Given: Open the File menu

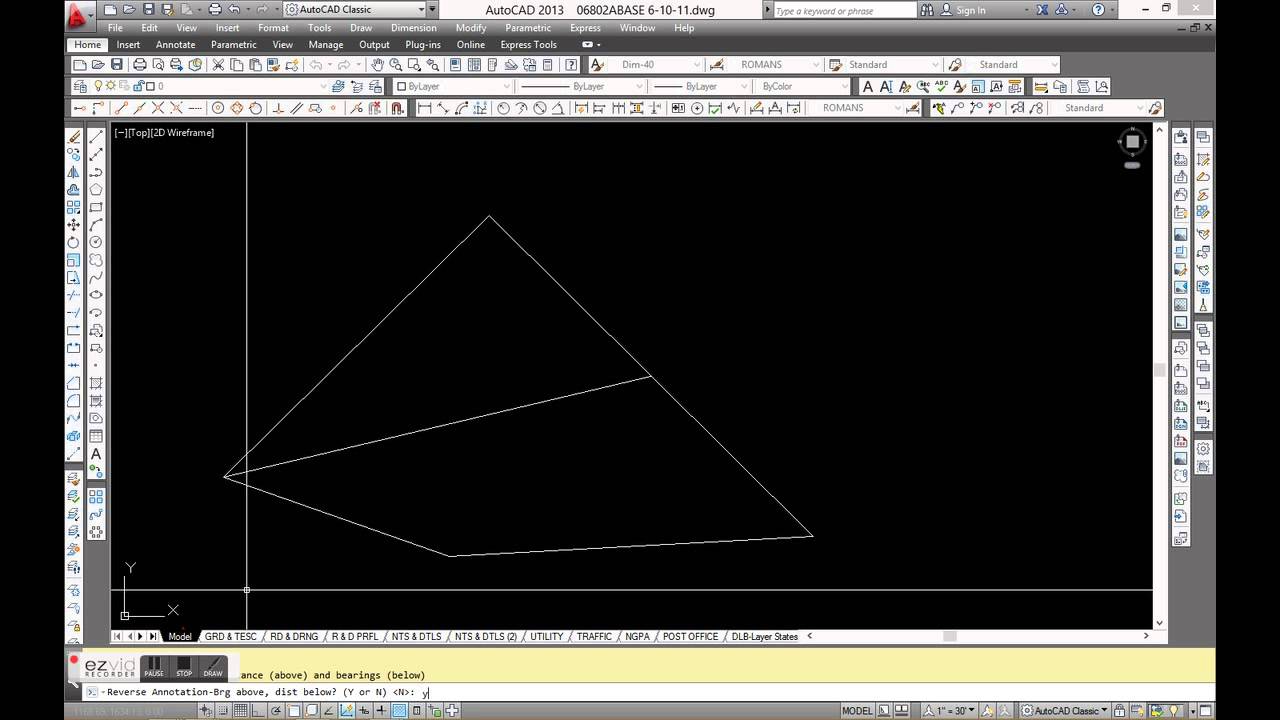Looking at the screenshot, I should tap(115, 28).
